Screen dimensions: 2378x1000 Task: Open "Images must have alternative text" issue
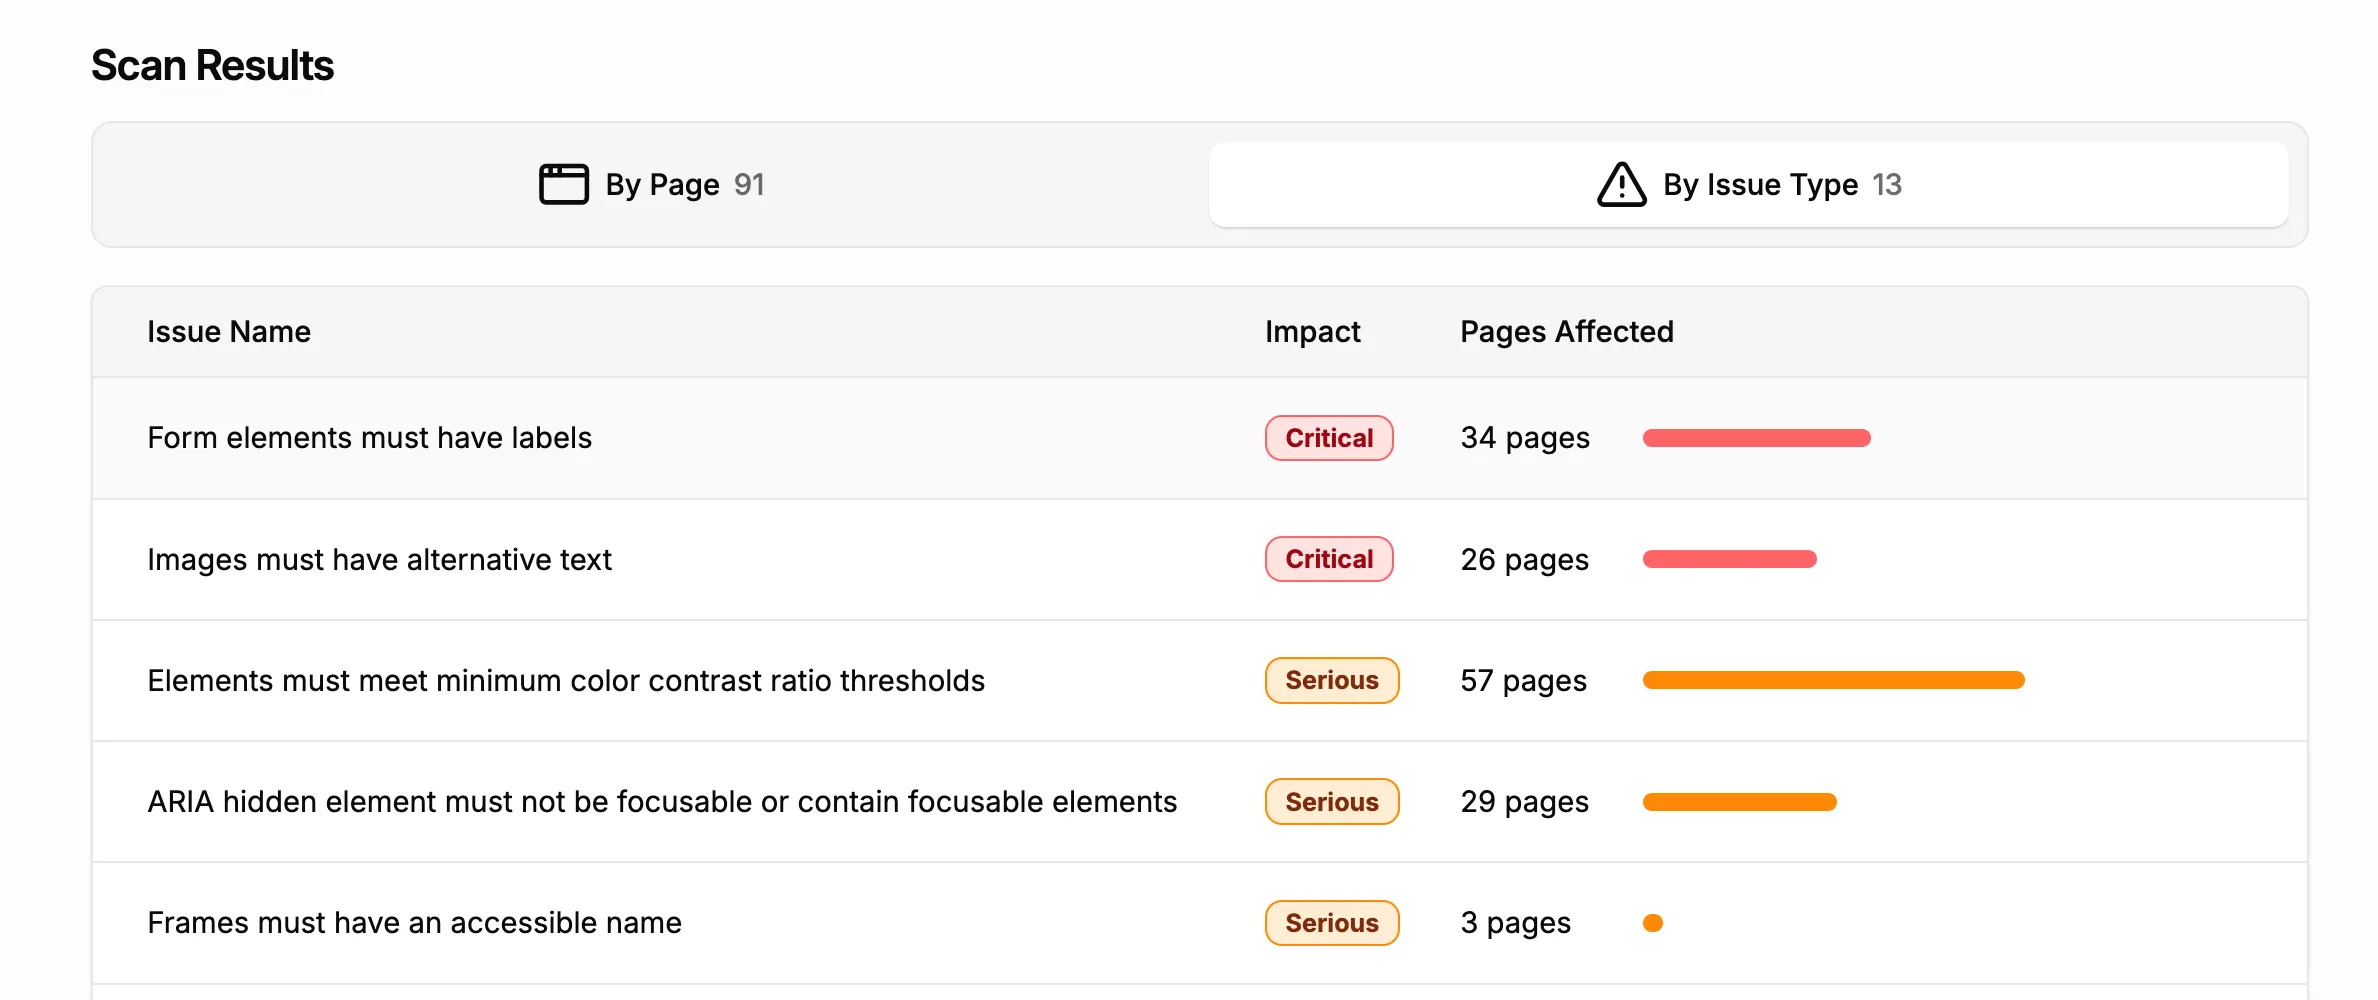(x=379, y=559)
